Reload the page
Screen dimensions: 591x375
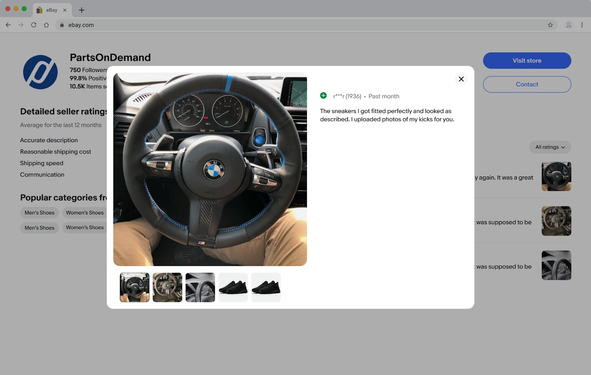coord(34,25)
